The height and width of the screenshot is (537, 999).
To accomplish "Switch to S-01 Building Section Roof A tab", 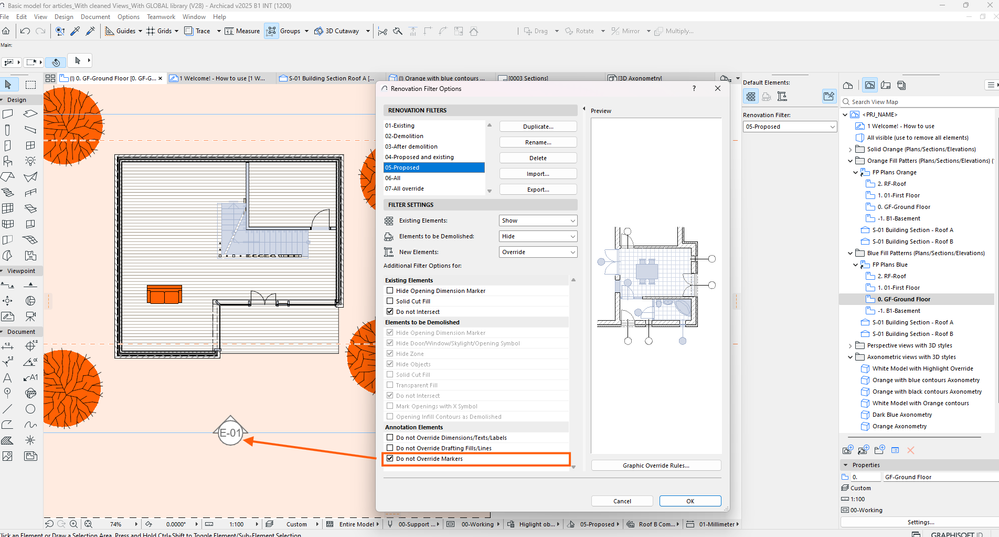I will 327,77.
